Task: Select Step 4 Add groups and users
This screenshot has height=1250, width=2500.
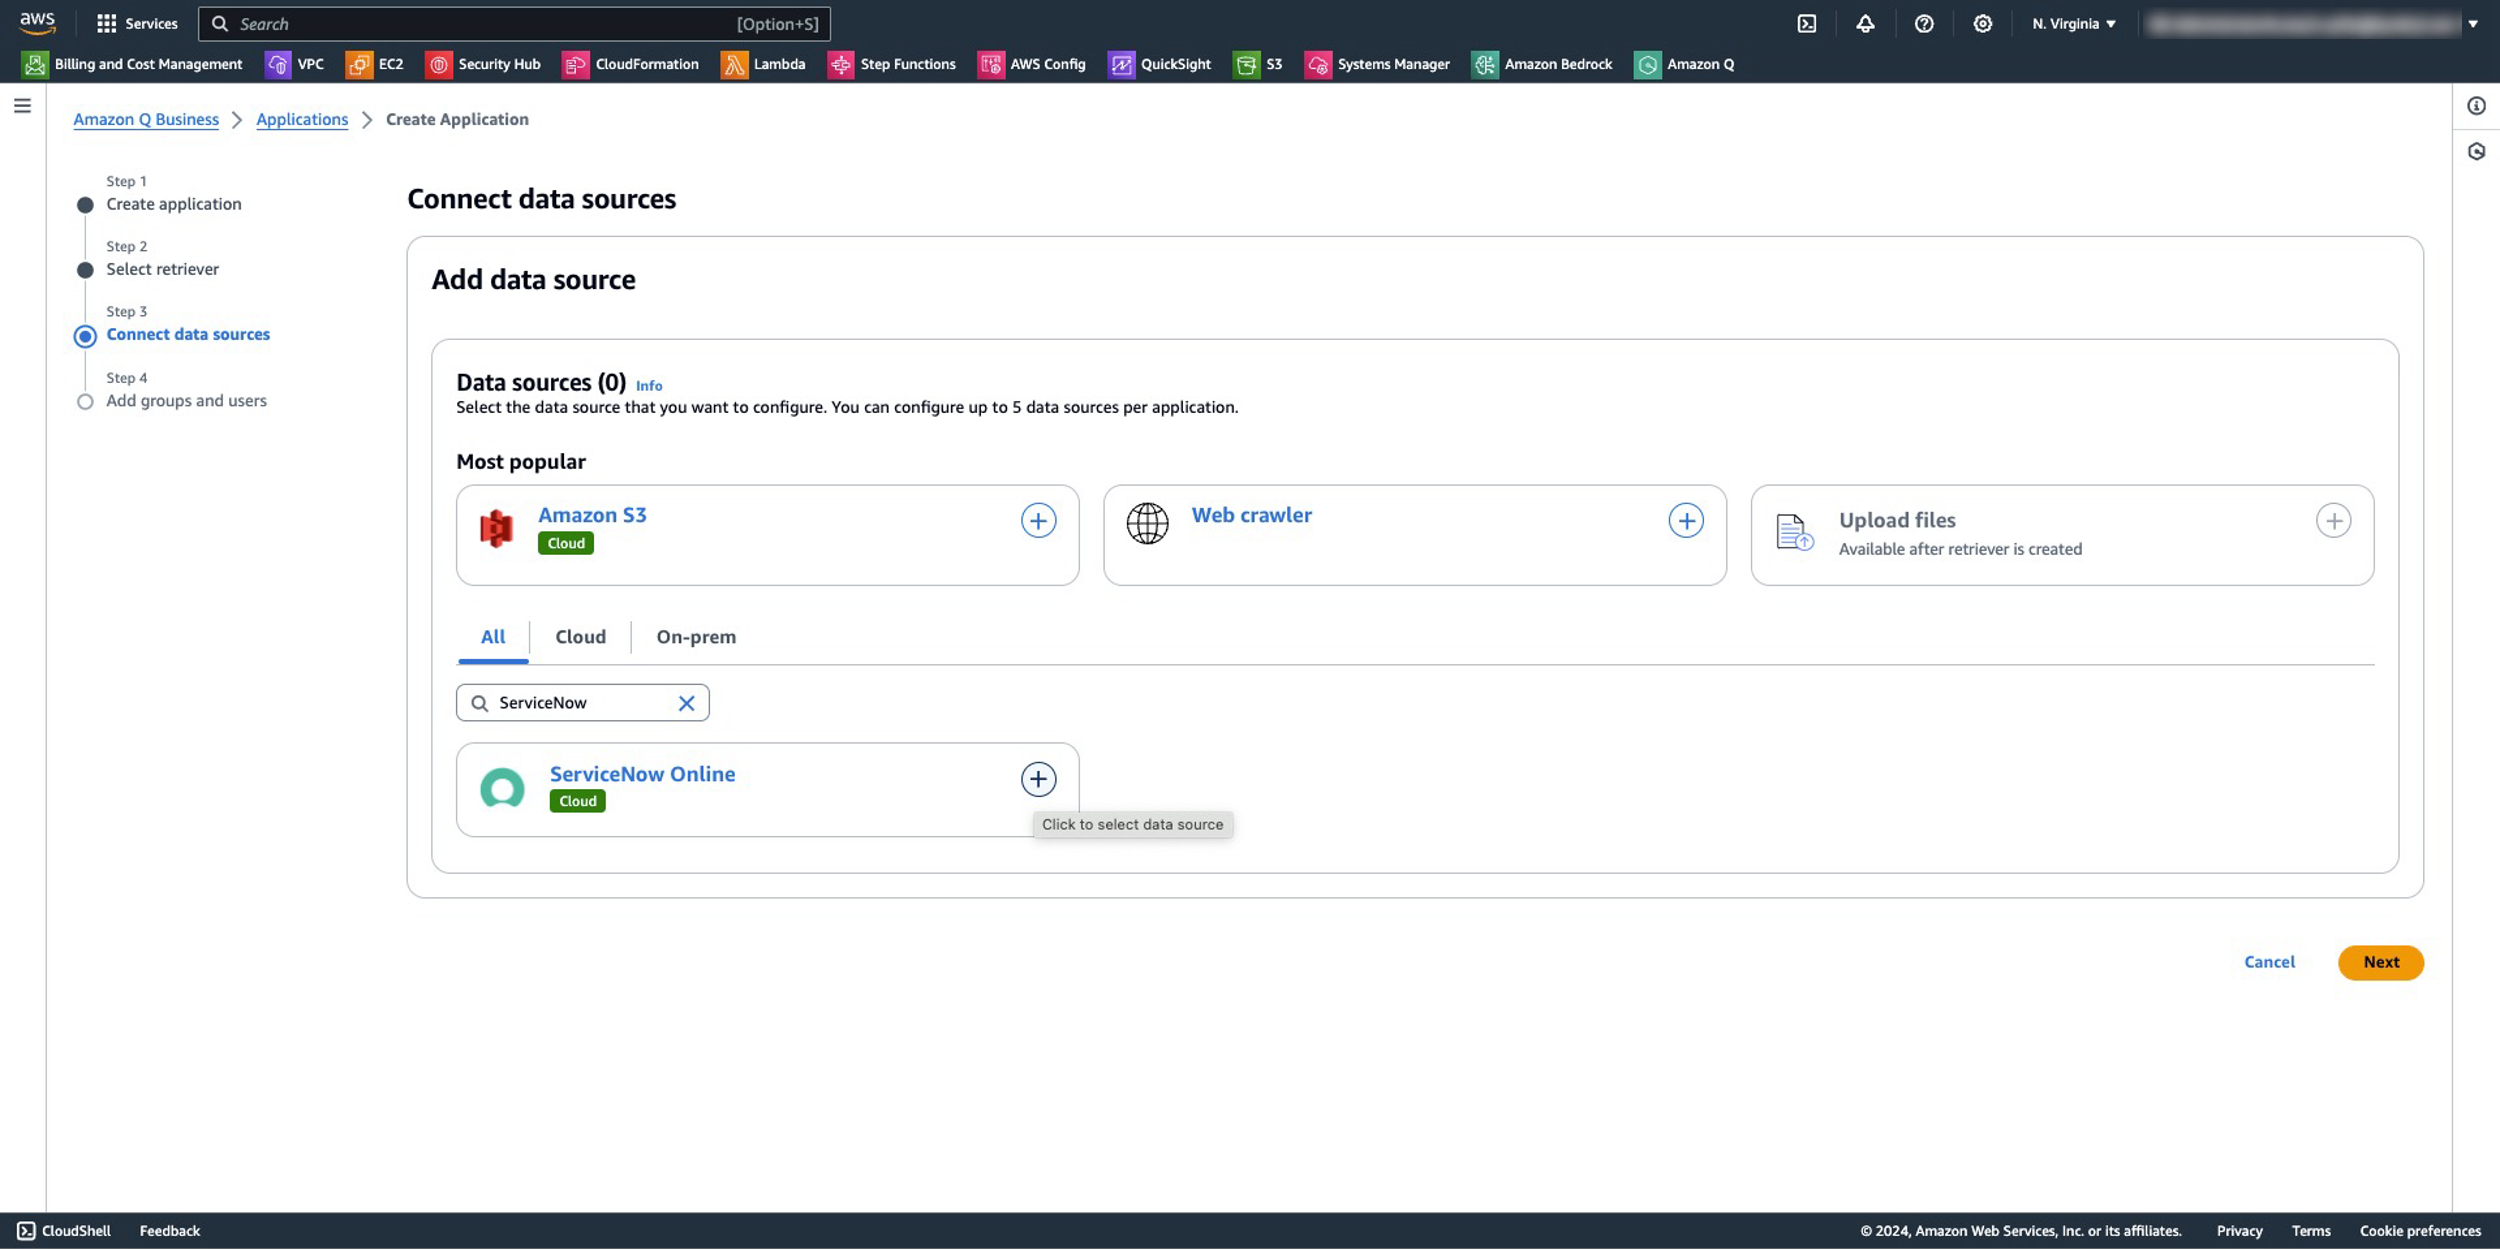Action: (x=186, y=401)
